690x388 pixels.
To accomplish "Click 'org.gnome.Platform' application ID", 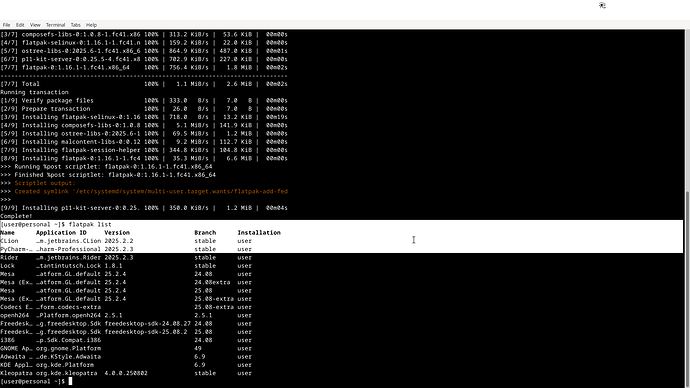I will (x=68, y=348).
